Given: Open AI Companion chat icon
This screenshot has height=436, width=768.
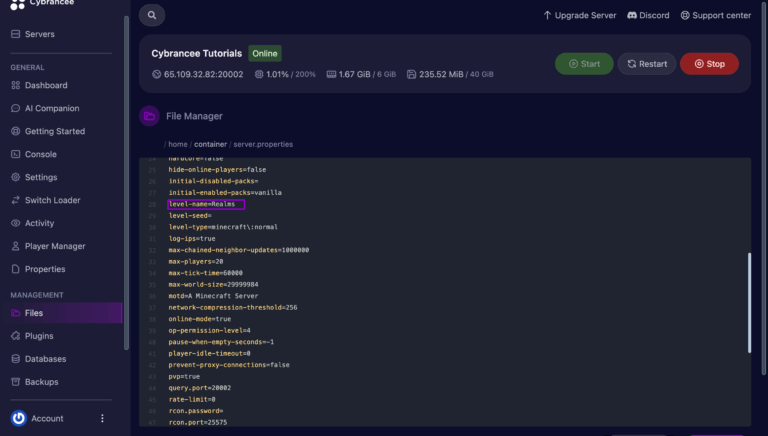Looking at the screenshot, I should coord(16,108).
